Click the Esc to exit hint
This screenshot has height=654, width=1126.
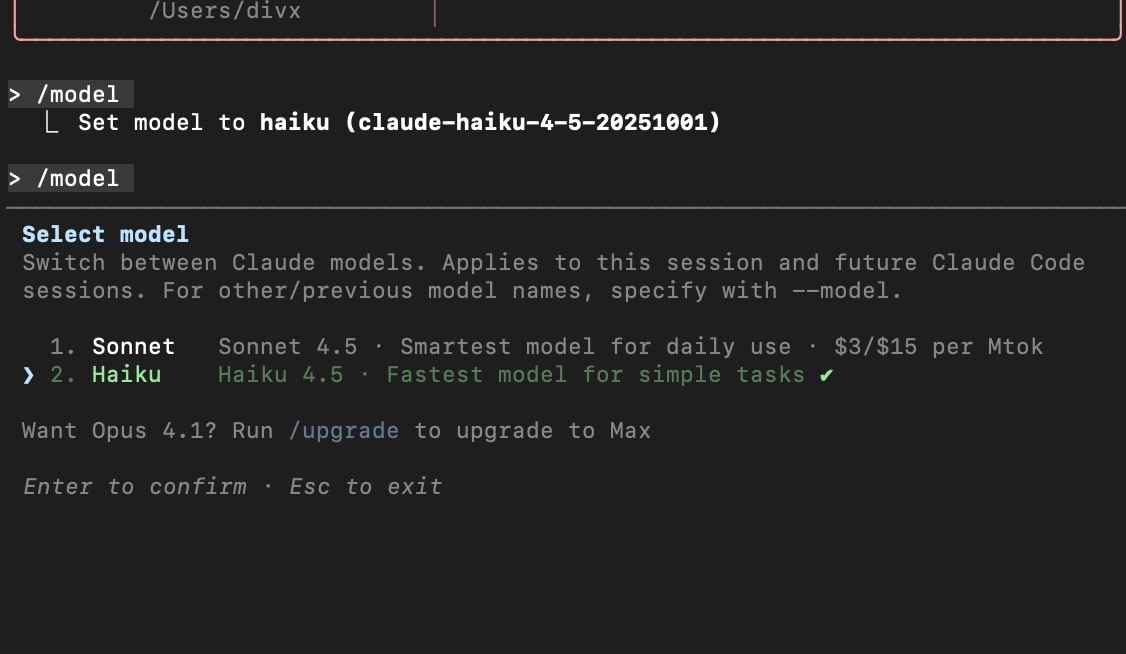click(365, 487)
